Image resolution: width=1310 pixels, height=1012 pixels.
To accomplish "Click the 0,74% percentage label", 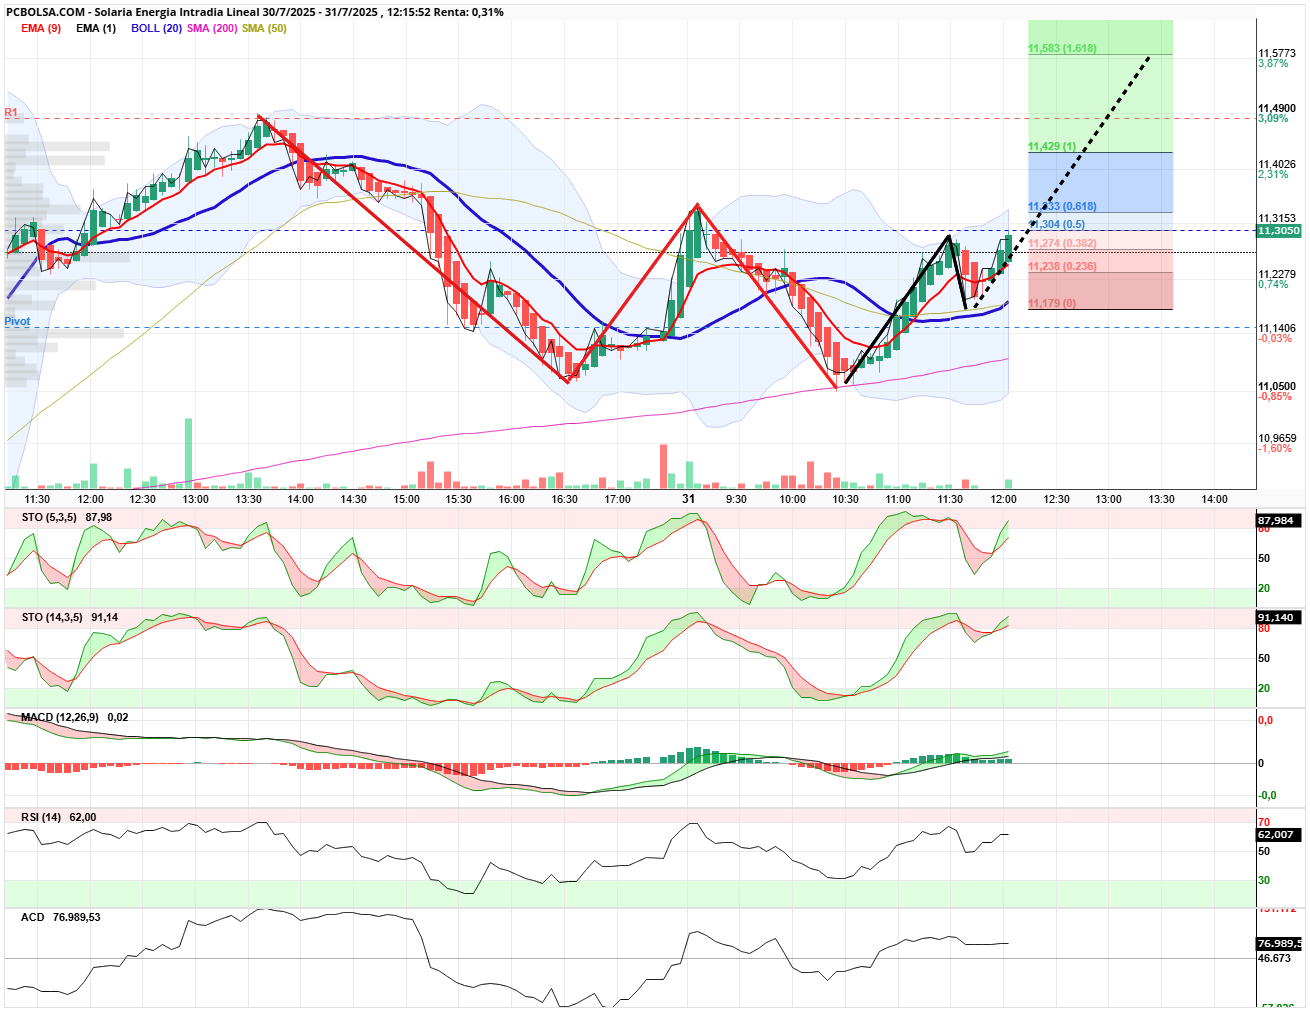I will tap(1273, 284).
